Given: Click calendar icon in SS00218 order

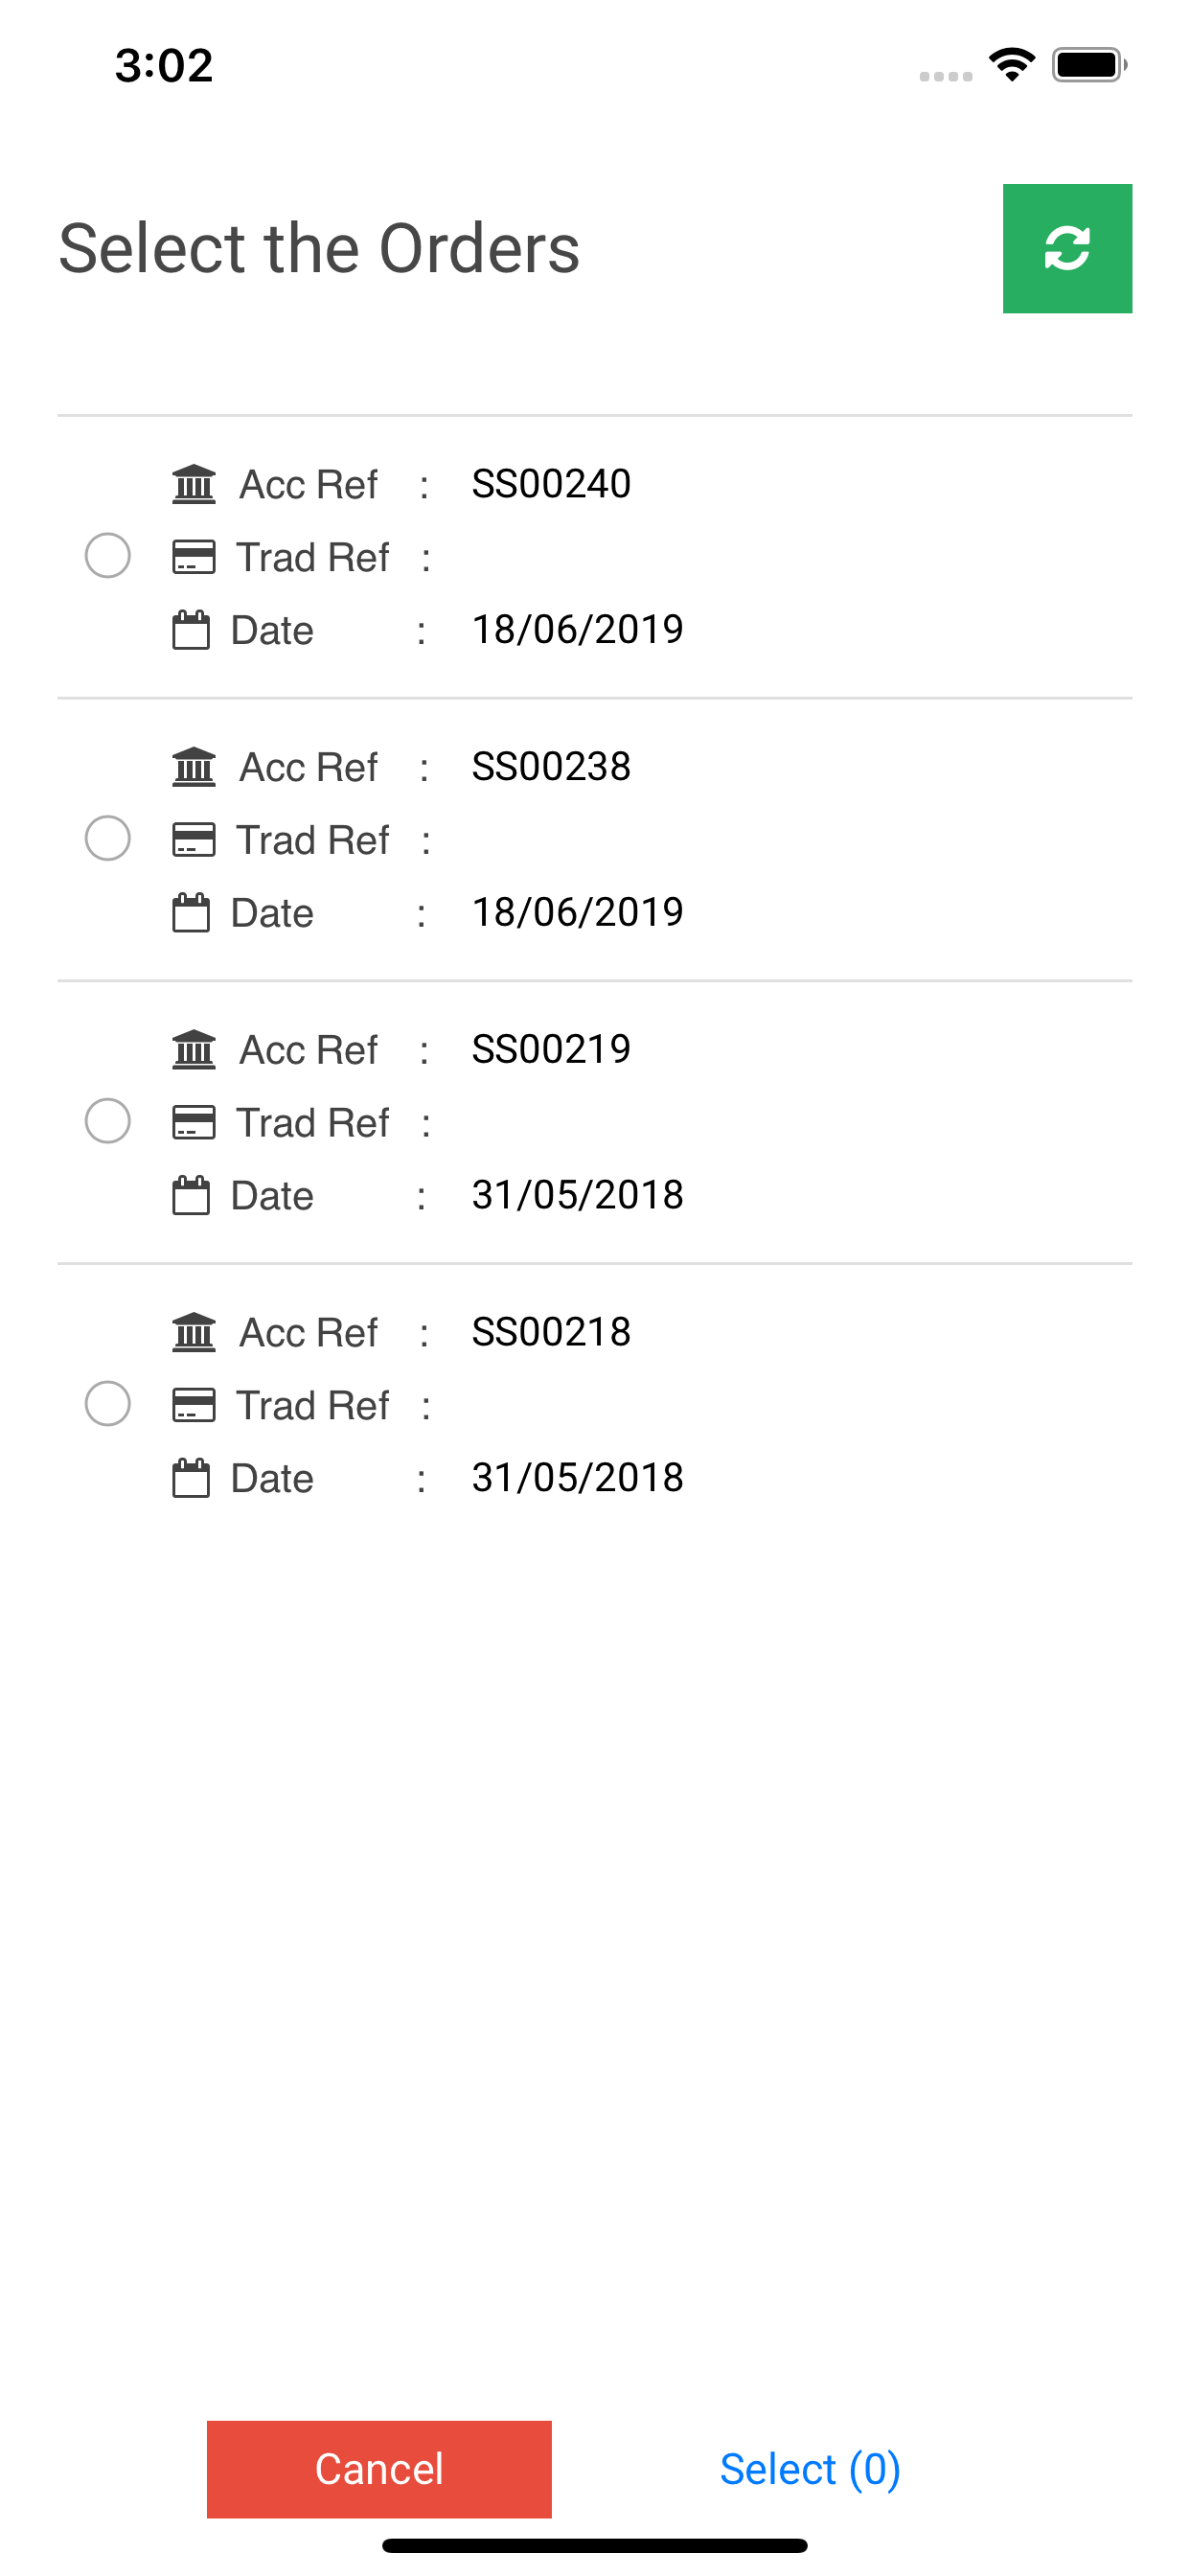Looking at the screenshot, I should point(191,1477).
